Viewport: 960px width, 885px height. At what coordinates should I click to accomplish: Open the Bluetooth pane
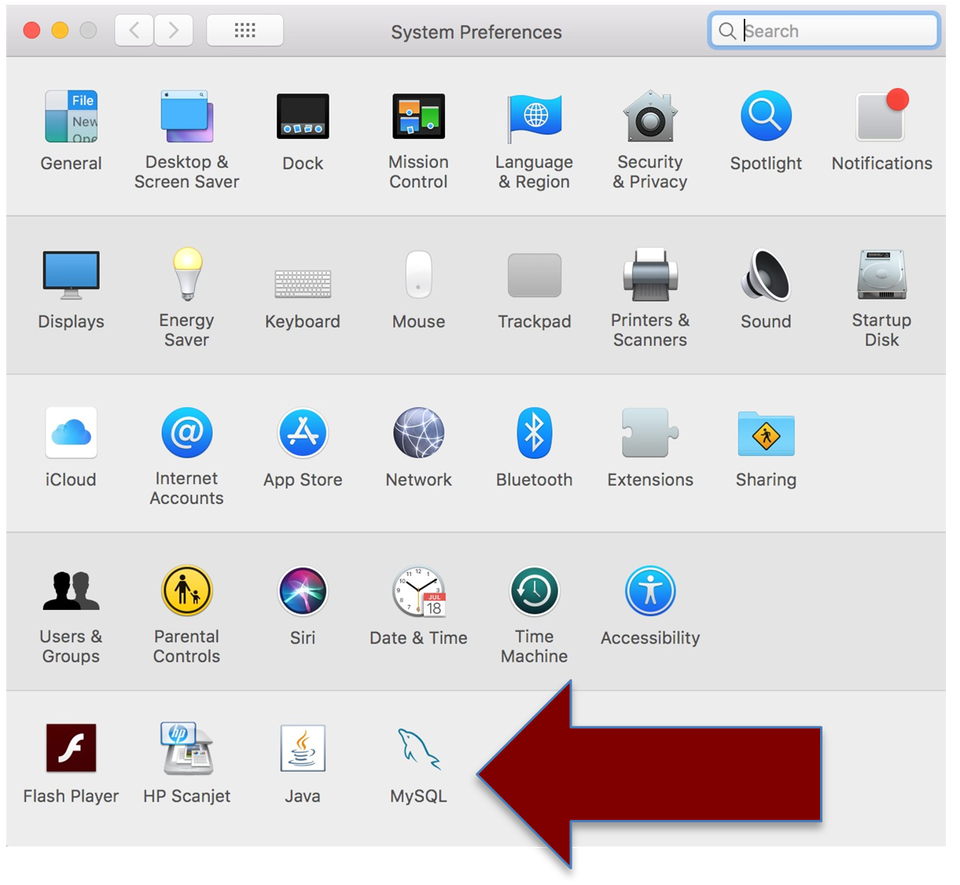[534, 432]
